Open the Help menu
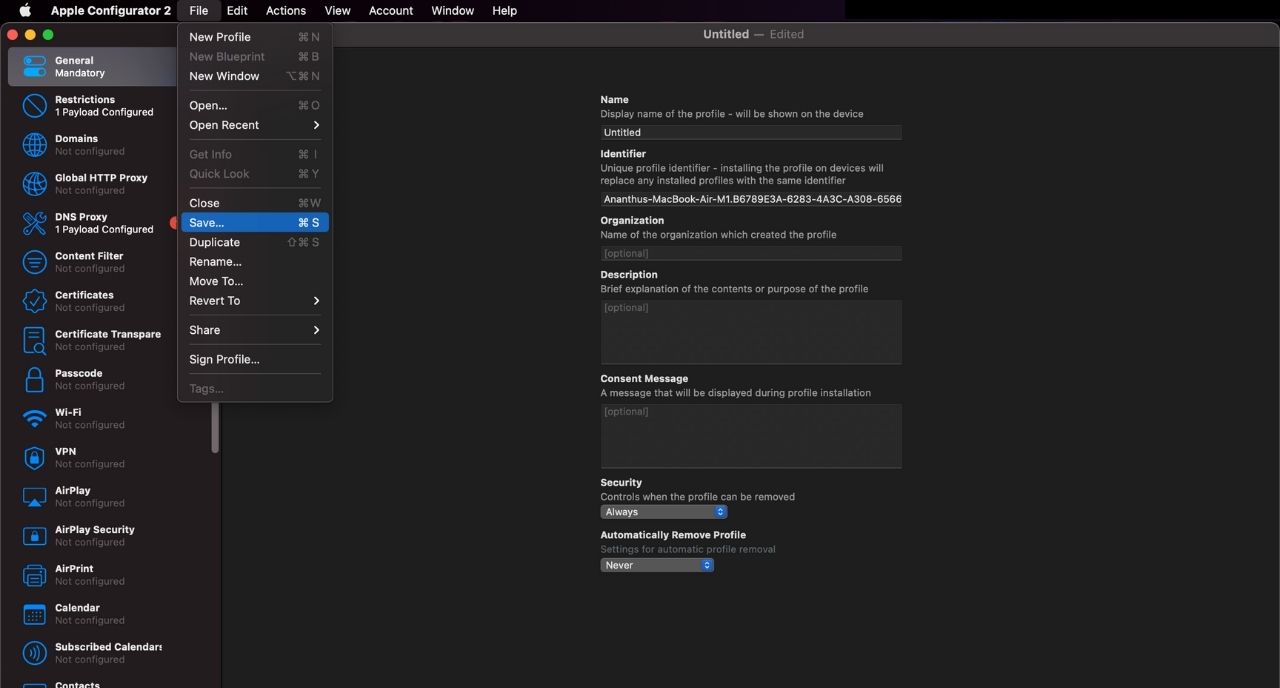Viewport: 1280px width, 688px height. 505,10
